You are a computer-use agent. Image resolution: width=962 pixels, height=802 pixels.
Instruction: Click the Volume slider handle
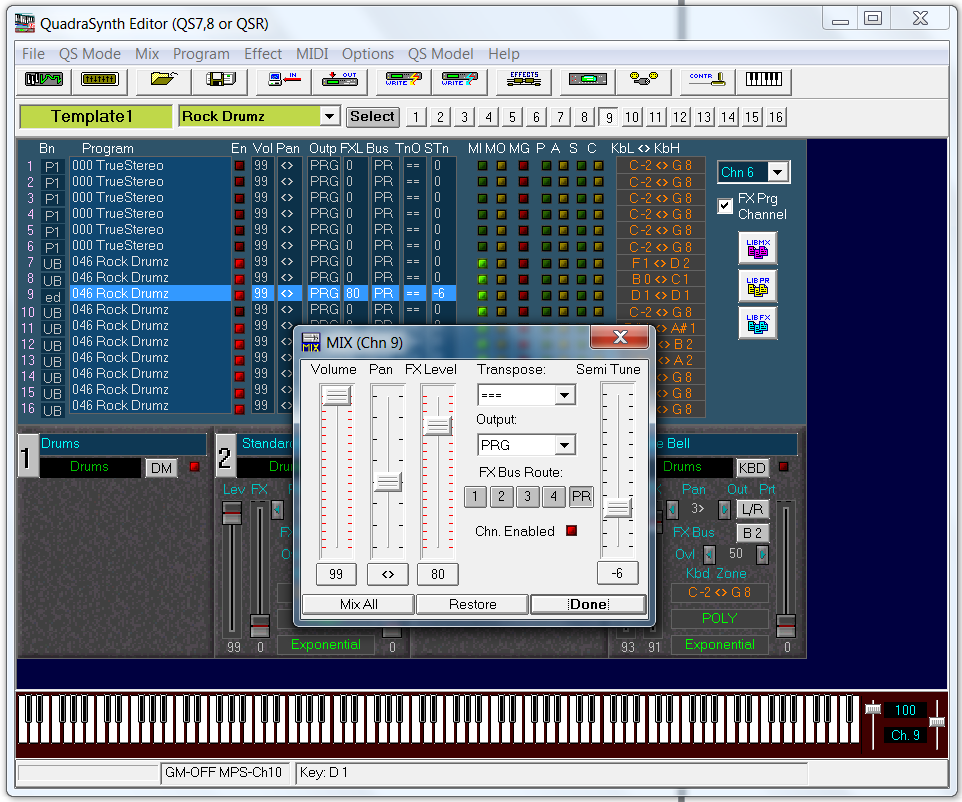[336, 396]
